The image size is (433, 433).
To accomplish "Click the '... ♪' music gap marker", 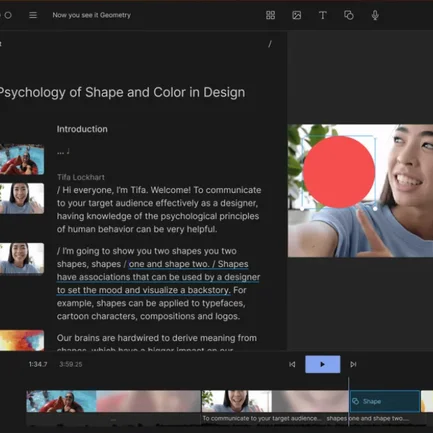I will [x=63, y=152].
